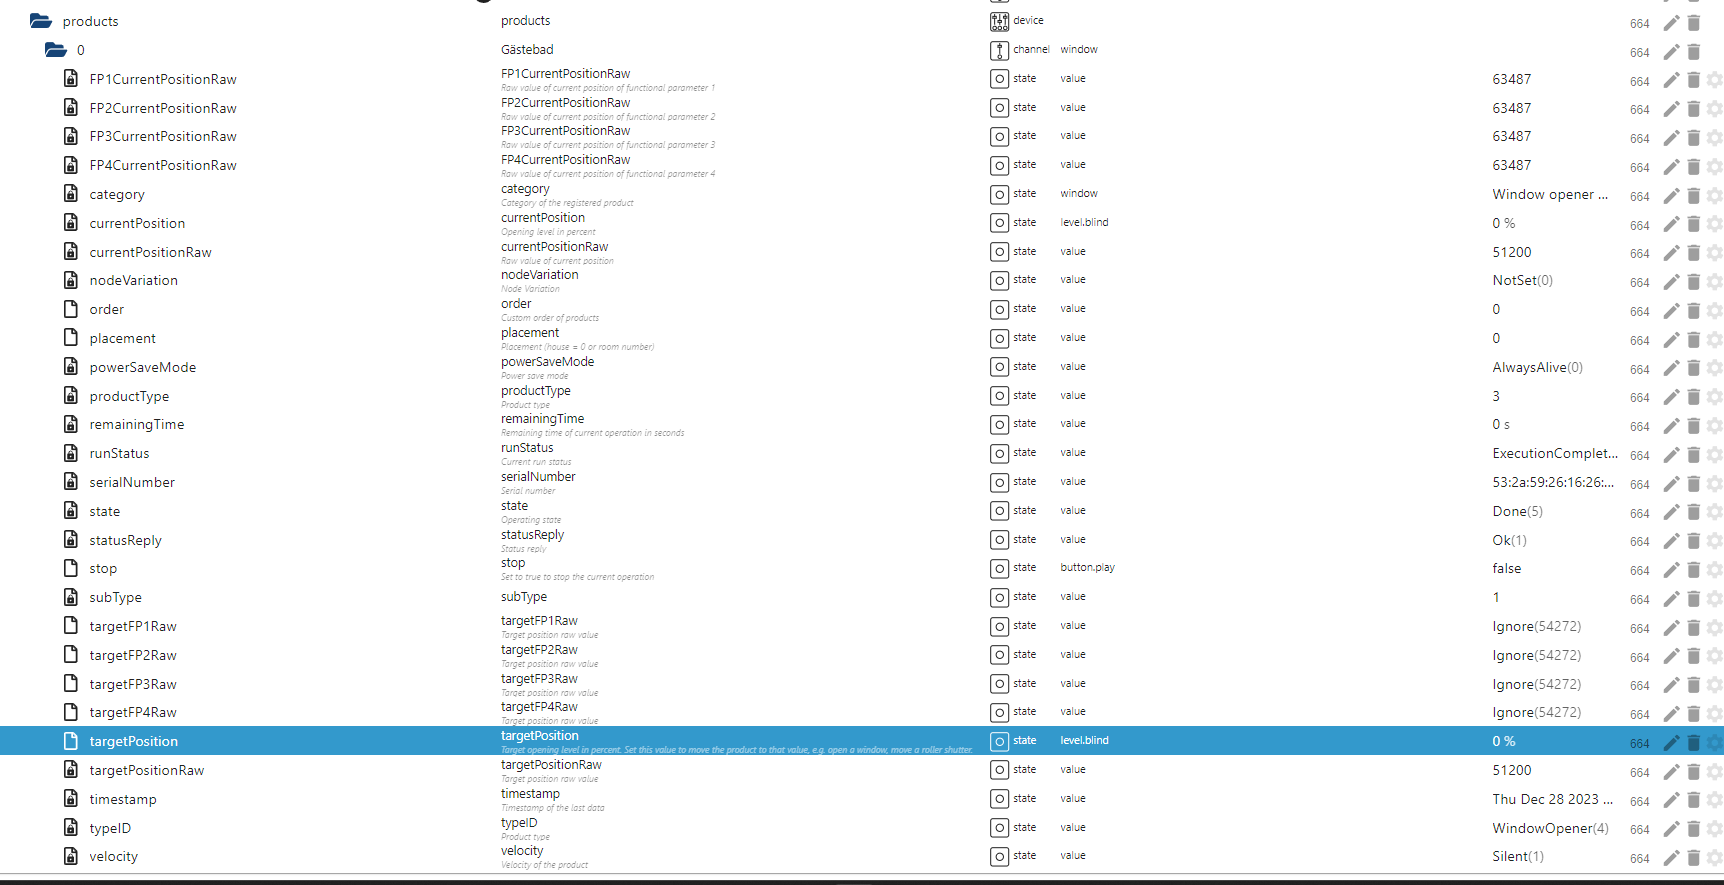Viewport: 1724px width, 885px height.
Task: Edit the powerSaveMode object
Action: (x=1671, y=369)
